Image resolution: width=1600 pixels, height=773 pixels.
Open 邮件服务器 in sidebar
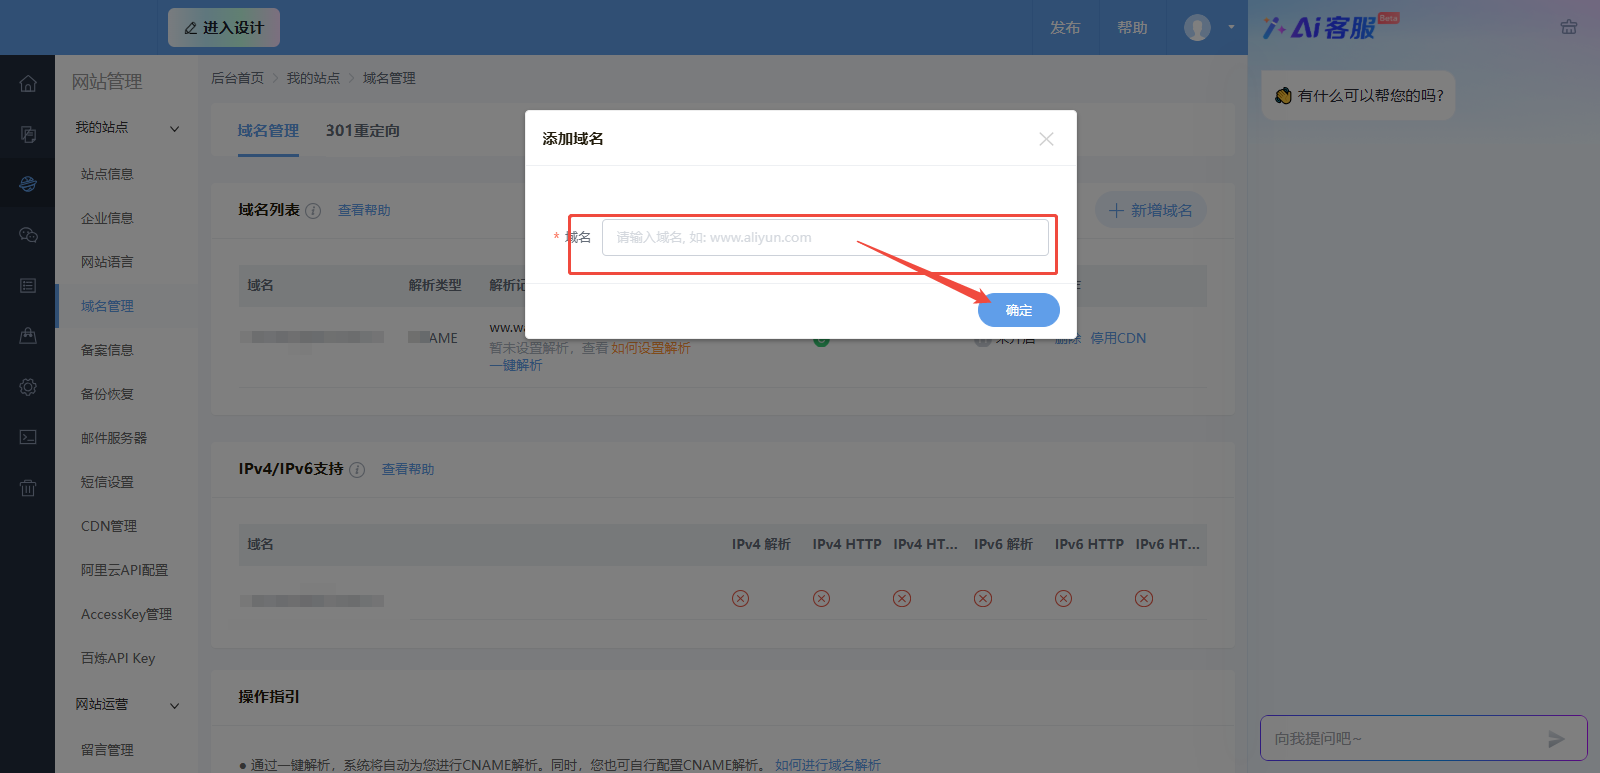click(114, 438)
